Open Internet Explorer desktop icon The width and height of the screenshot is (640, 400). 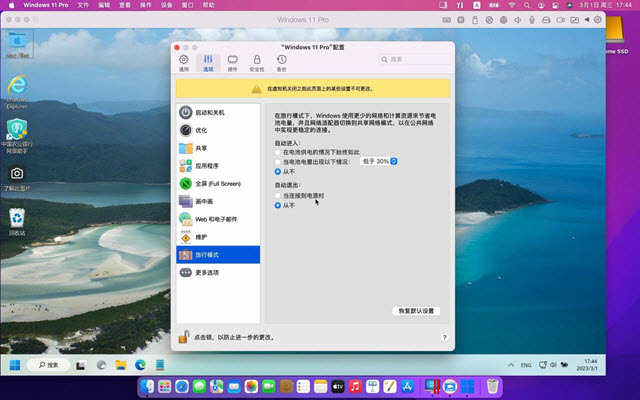click(x=17, y=92)
